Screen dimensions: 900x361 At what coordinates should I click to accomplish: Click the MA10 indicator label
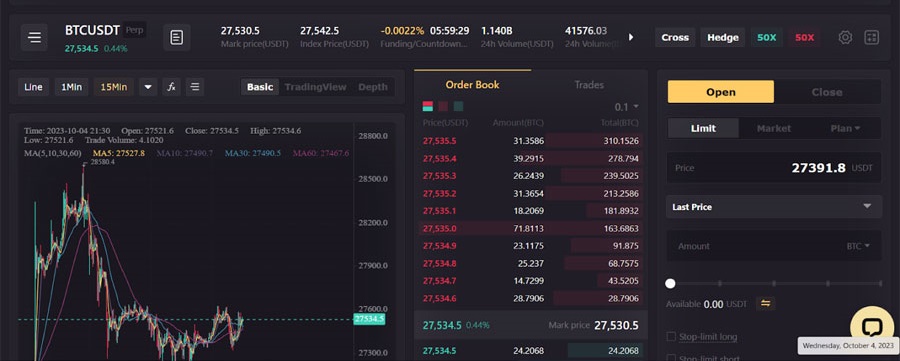pyautogui.click(x=185, y=153)
